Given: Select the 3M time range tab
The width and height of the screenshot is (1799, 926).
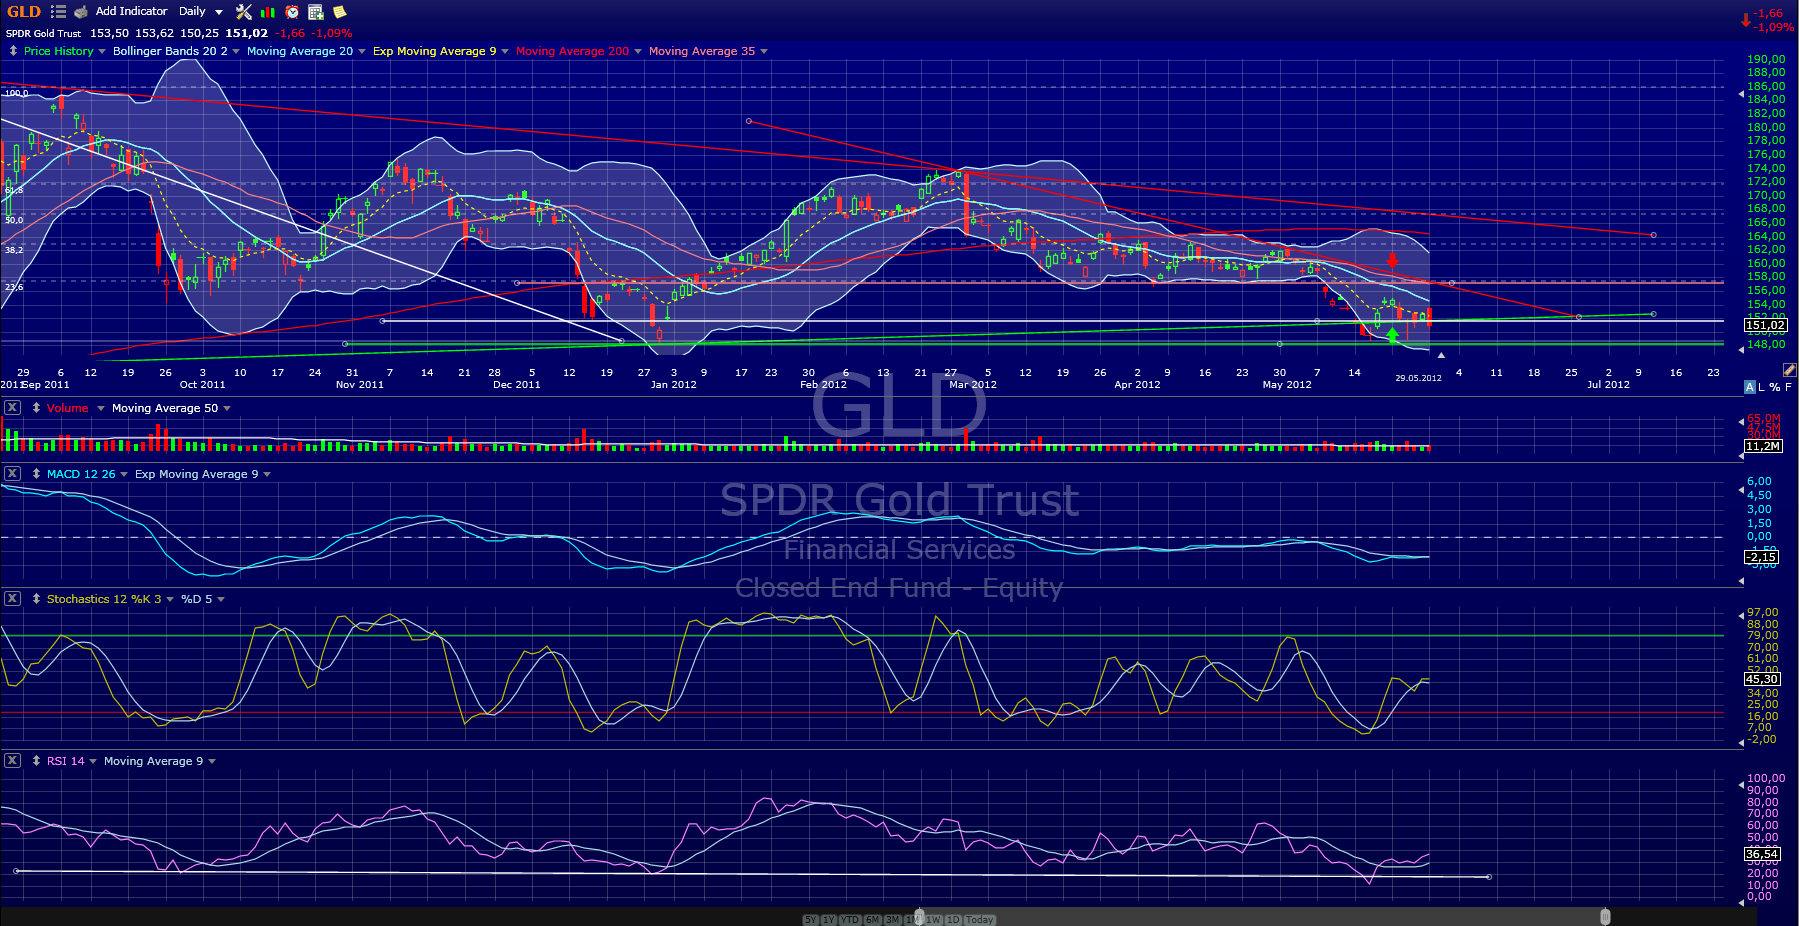Looking at the screenshot, I should coord(893,920).
